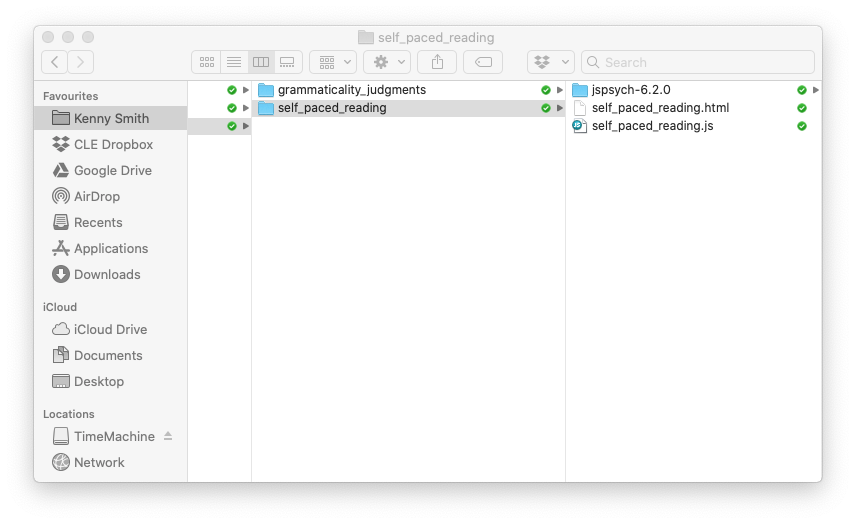
Task: Select the grammaticality_judgments folder
Action: pos(351,90)
